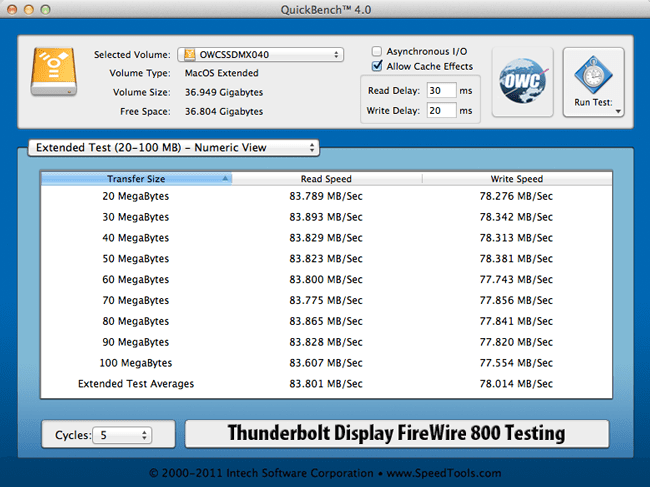
Task: Open the Extended Test view dropdown
Action: coord(173,147)
